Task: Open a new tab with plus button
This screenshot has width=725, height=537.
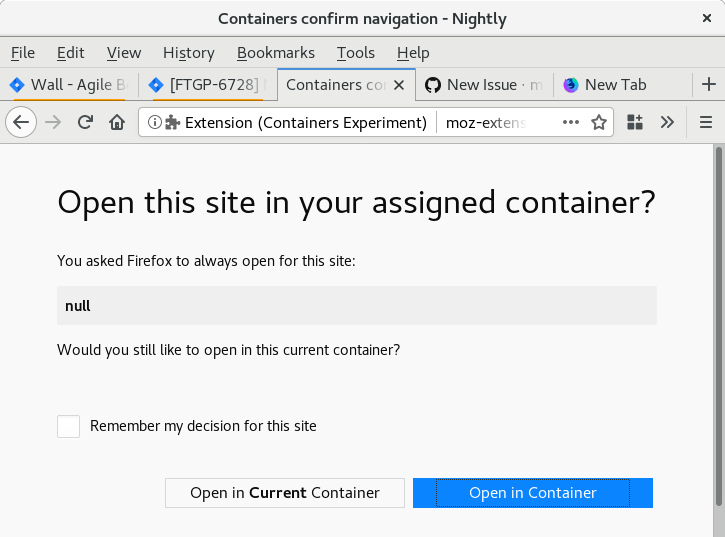Action: point(709,85)
